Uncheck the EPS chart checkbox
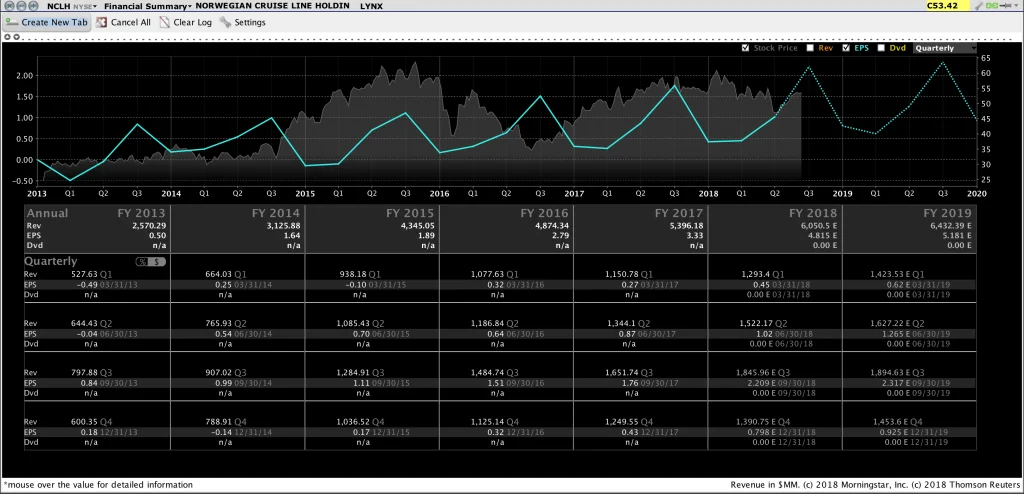The width and height of the screenshot is (1024, 494). pyautogui.click(x=846, y=48)
